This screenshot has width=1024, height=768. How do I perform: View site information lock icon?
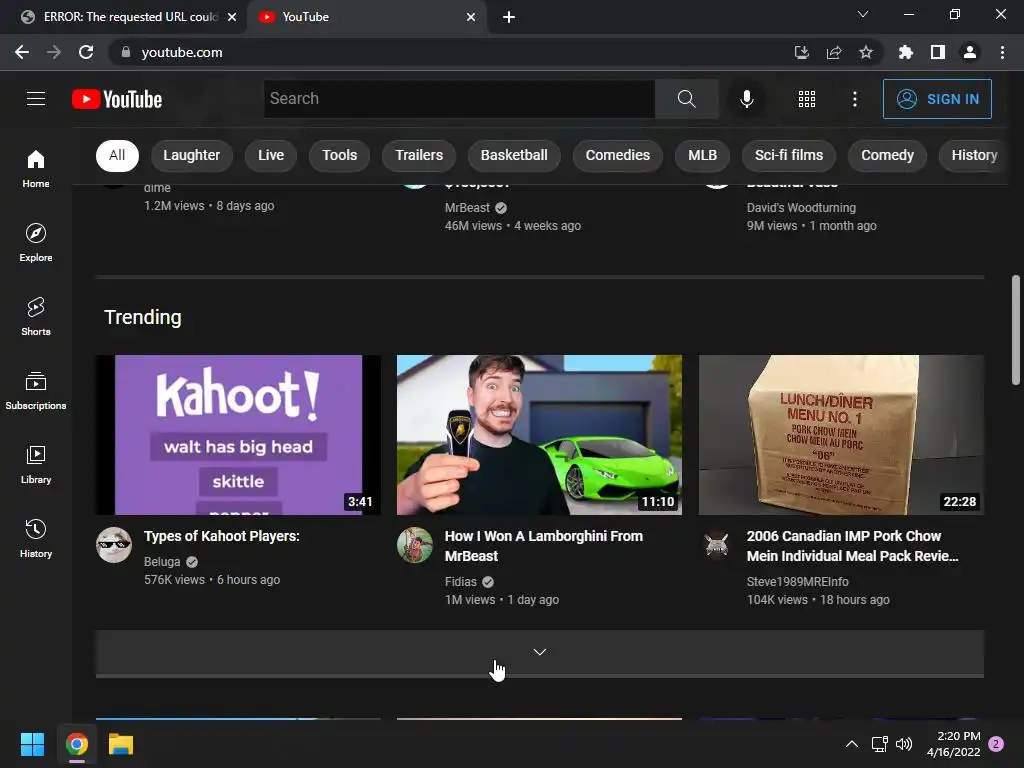click(126, 52)
